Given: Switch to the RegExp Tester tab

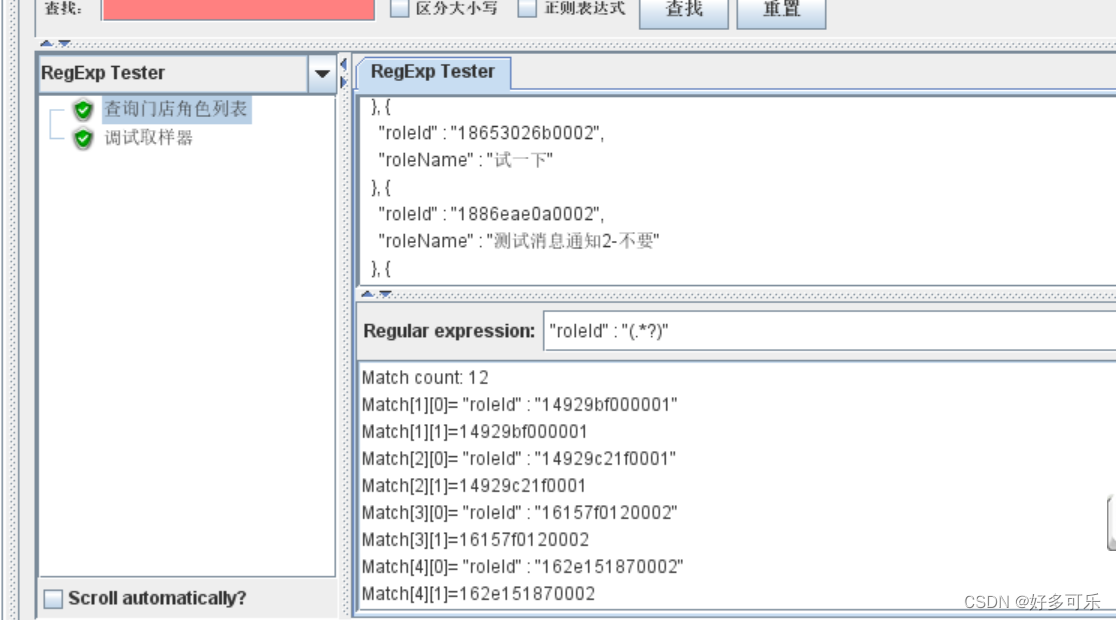Looking at the screenshot, I should pos(433,72).
